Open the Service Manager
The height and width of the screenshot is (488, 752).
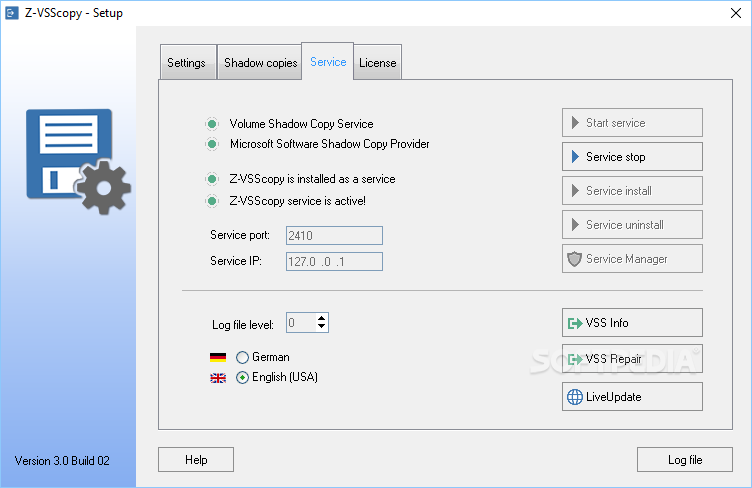point(632,259)
